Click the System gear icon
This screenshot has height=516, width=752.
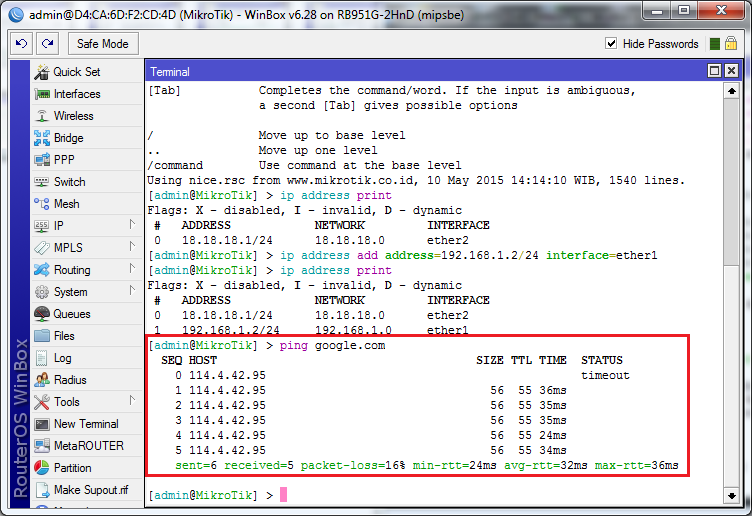coord(42,292)
